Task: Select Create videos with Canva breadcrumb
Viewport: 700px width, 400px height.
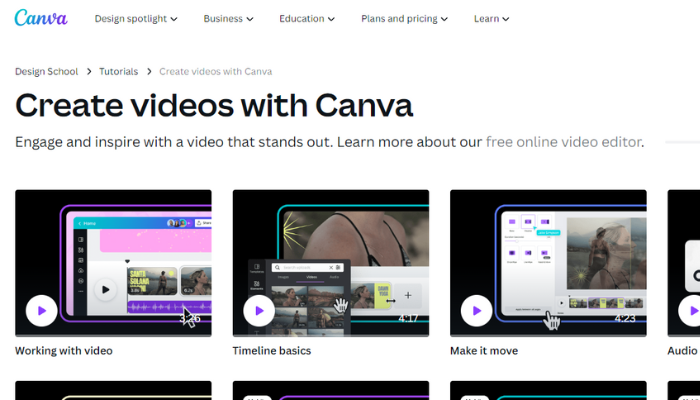Action: click(216, 71)
